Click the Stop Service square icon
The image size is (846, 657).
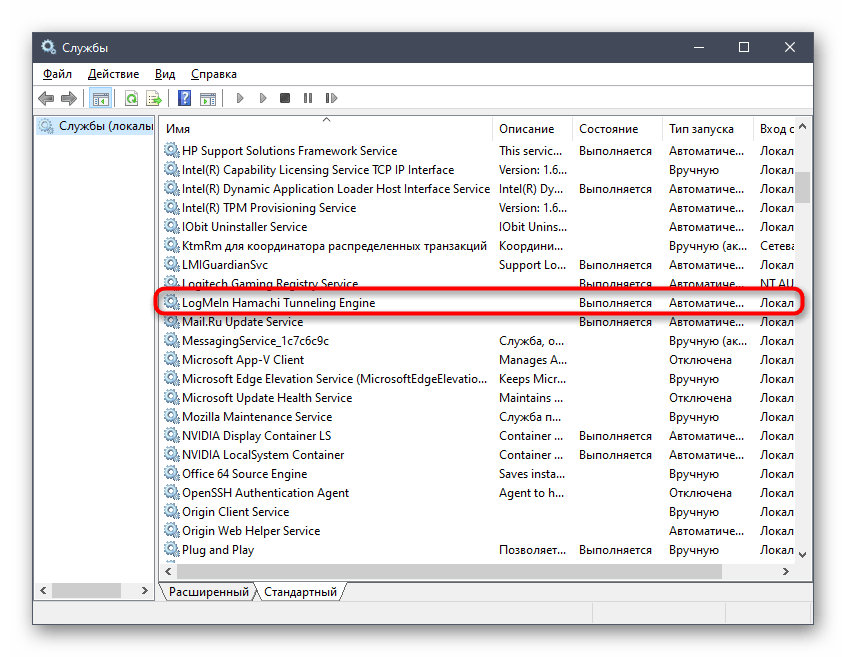click(x=285, y=98)
